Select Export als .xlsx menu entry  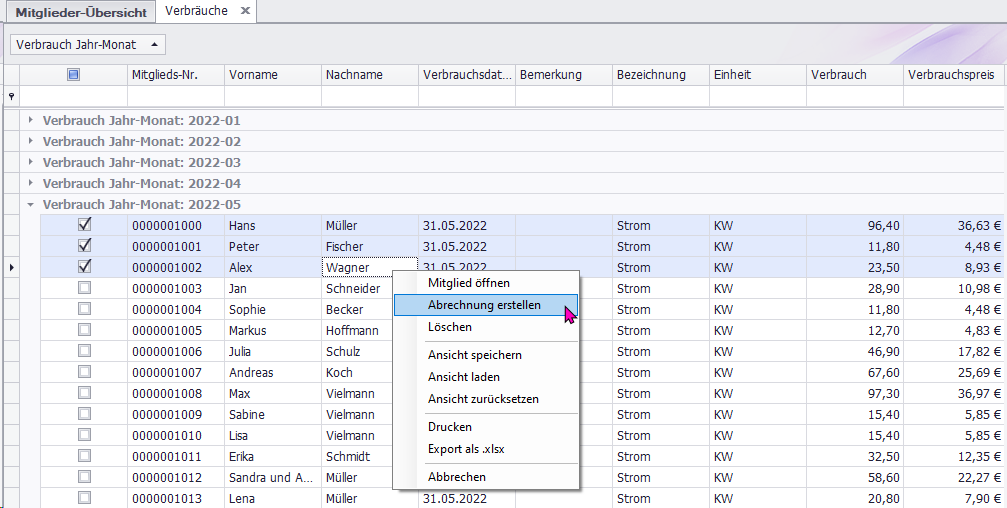[466, 449]
